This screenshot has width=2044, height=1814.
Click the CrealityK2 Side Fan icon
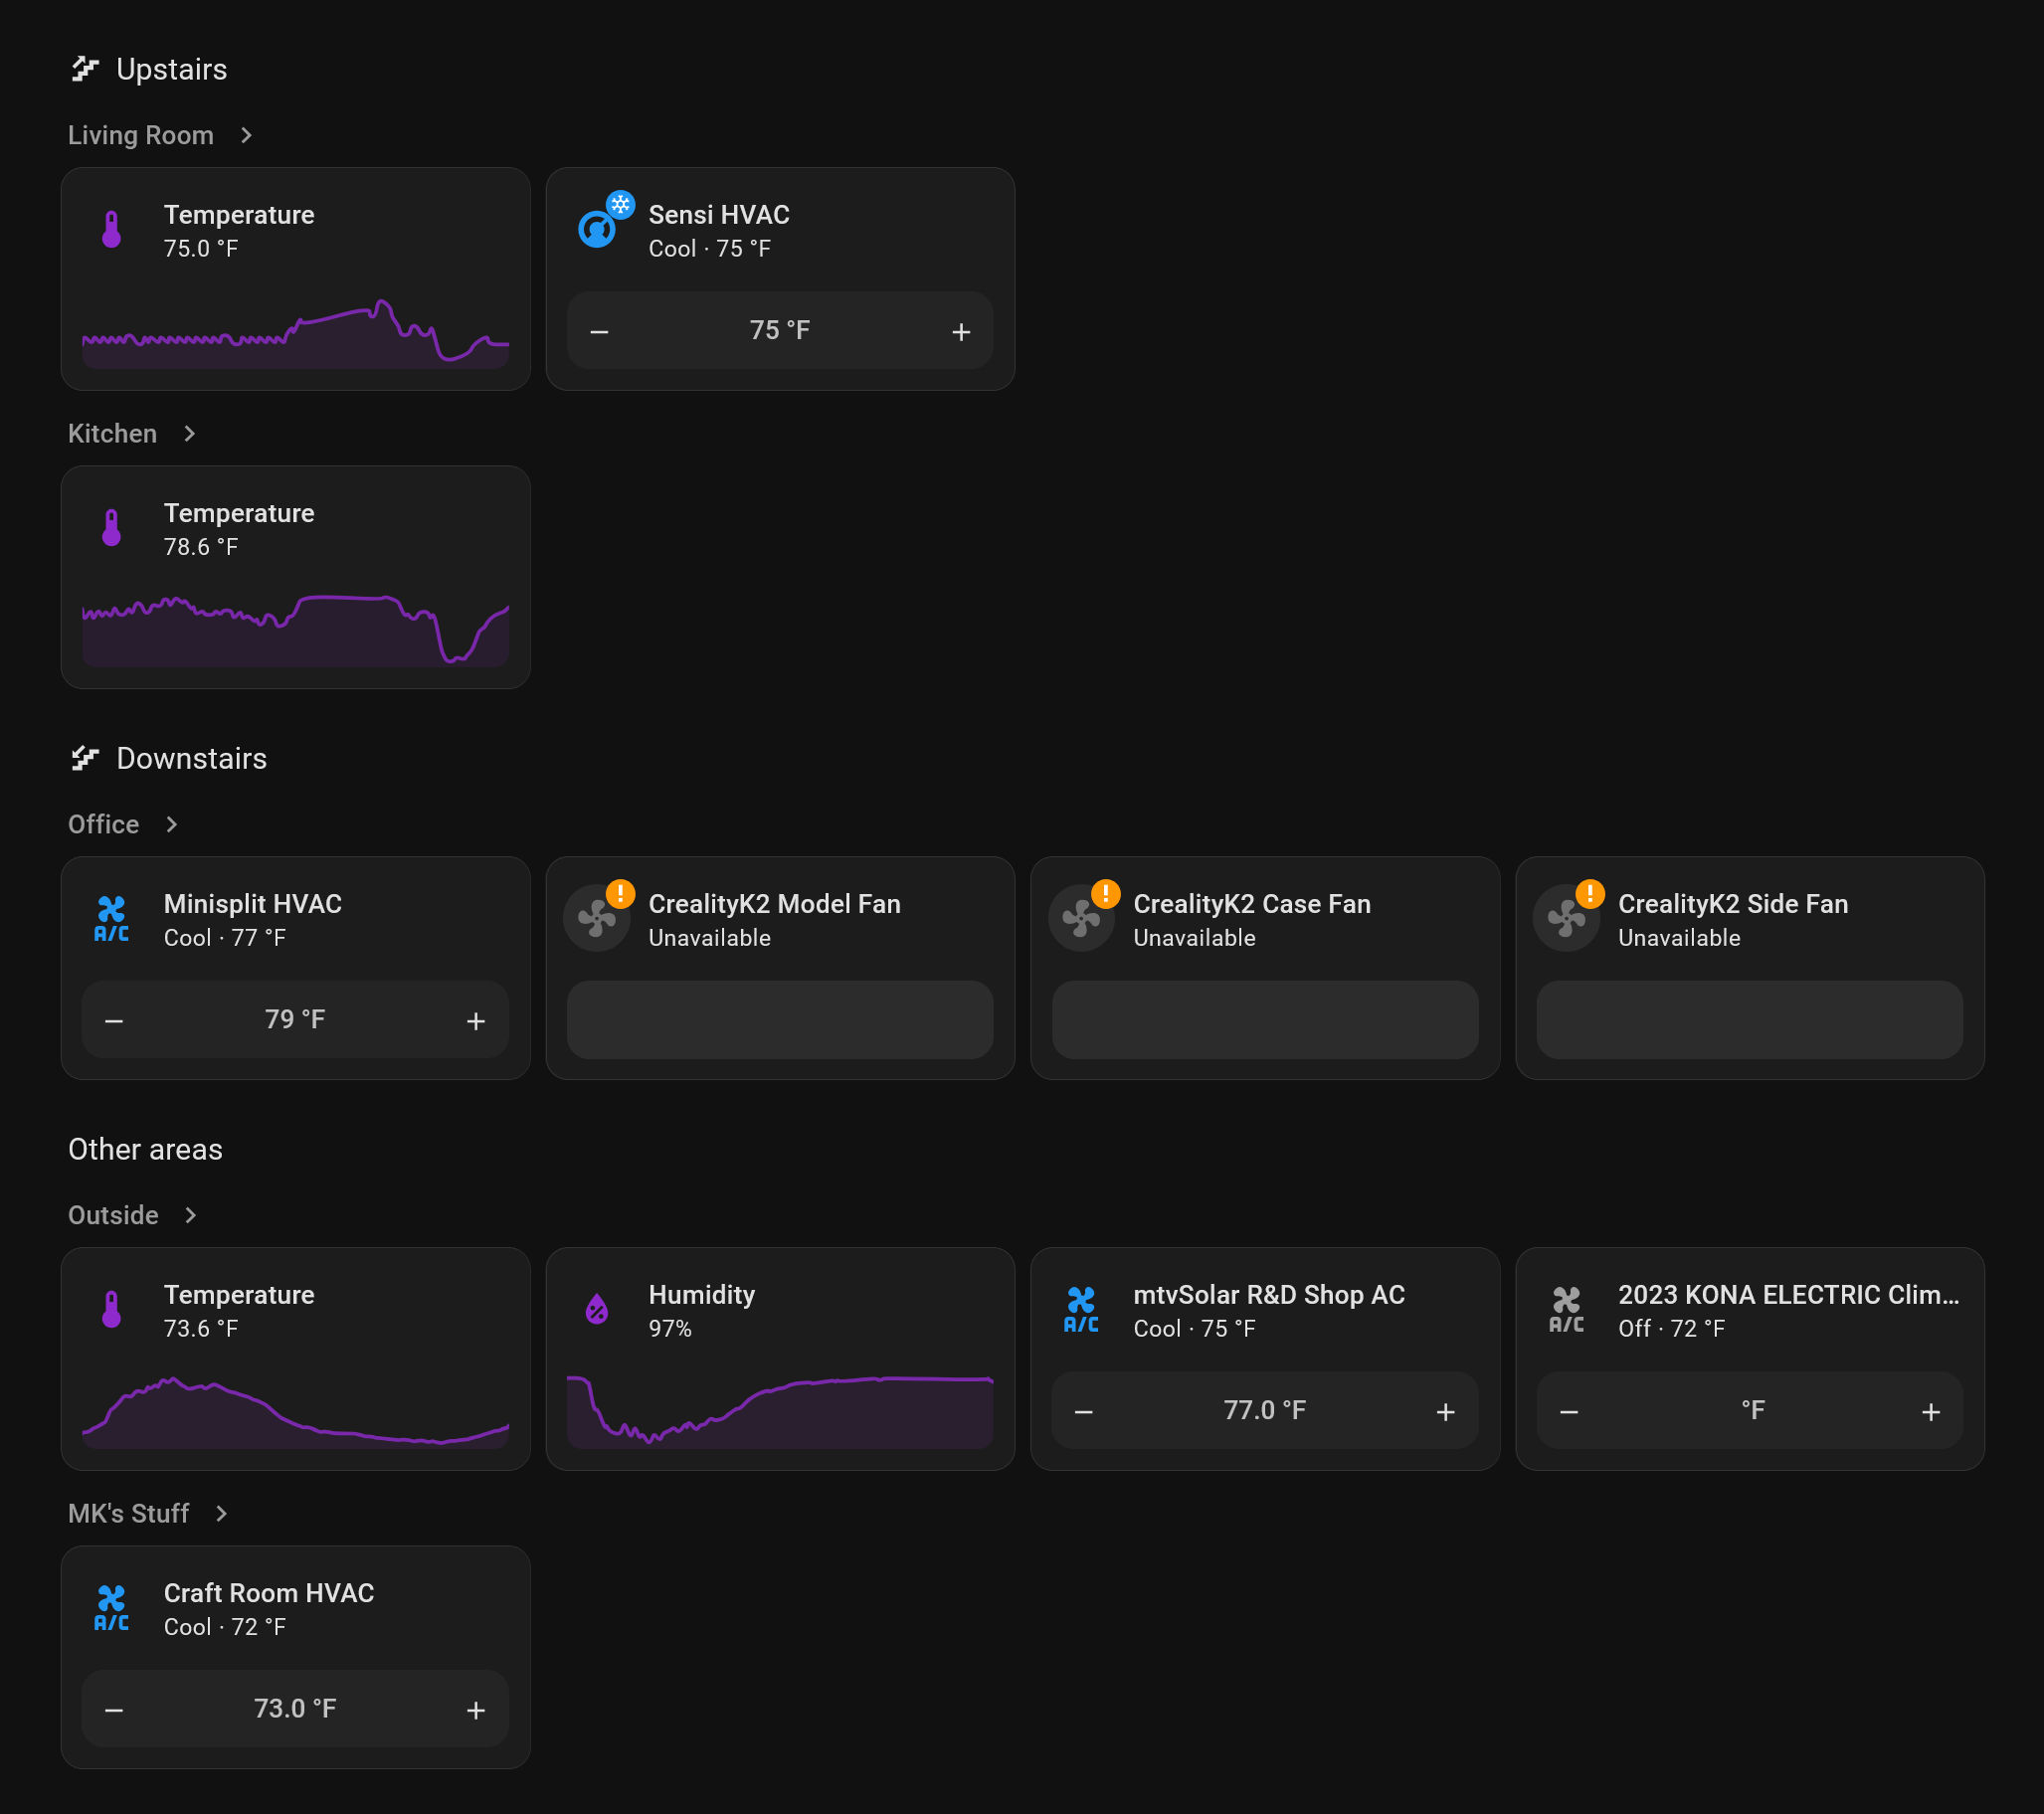[x=1566, y=918]
